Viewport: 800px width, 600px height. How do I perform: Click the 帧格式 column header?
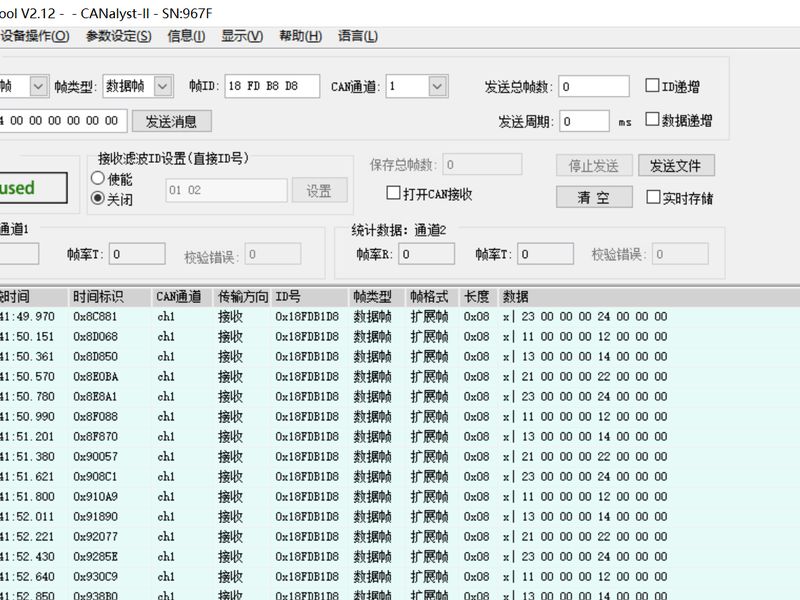pos(433,297)
